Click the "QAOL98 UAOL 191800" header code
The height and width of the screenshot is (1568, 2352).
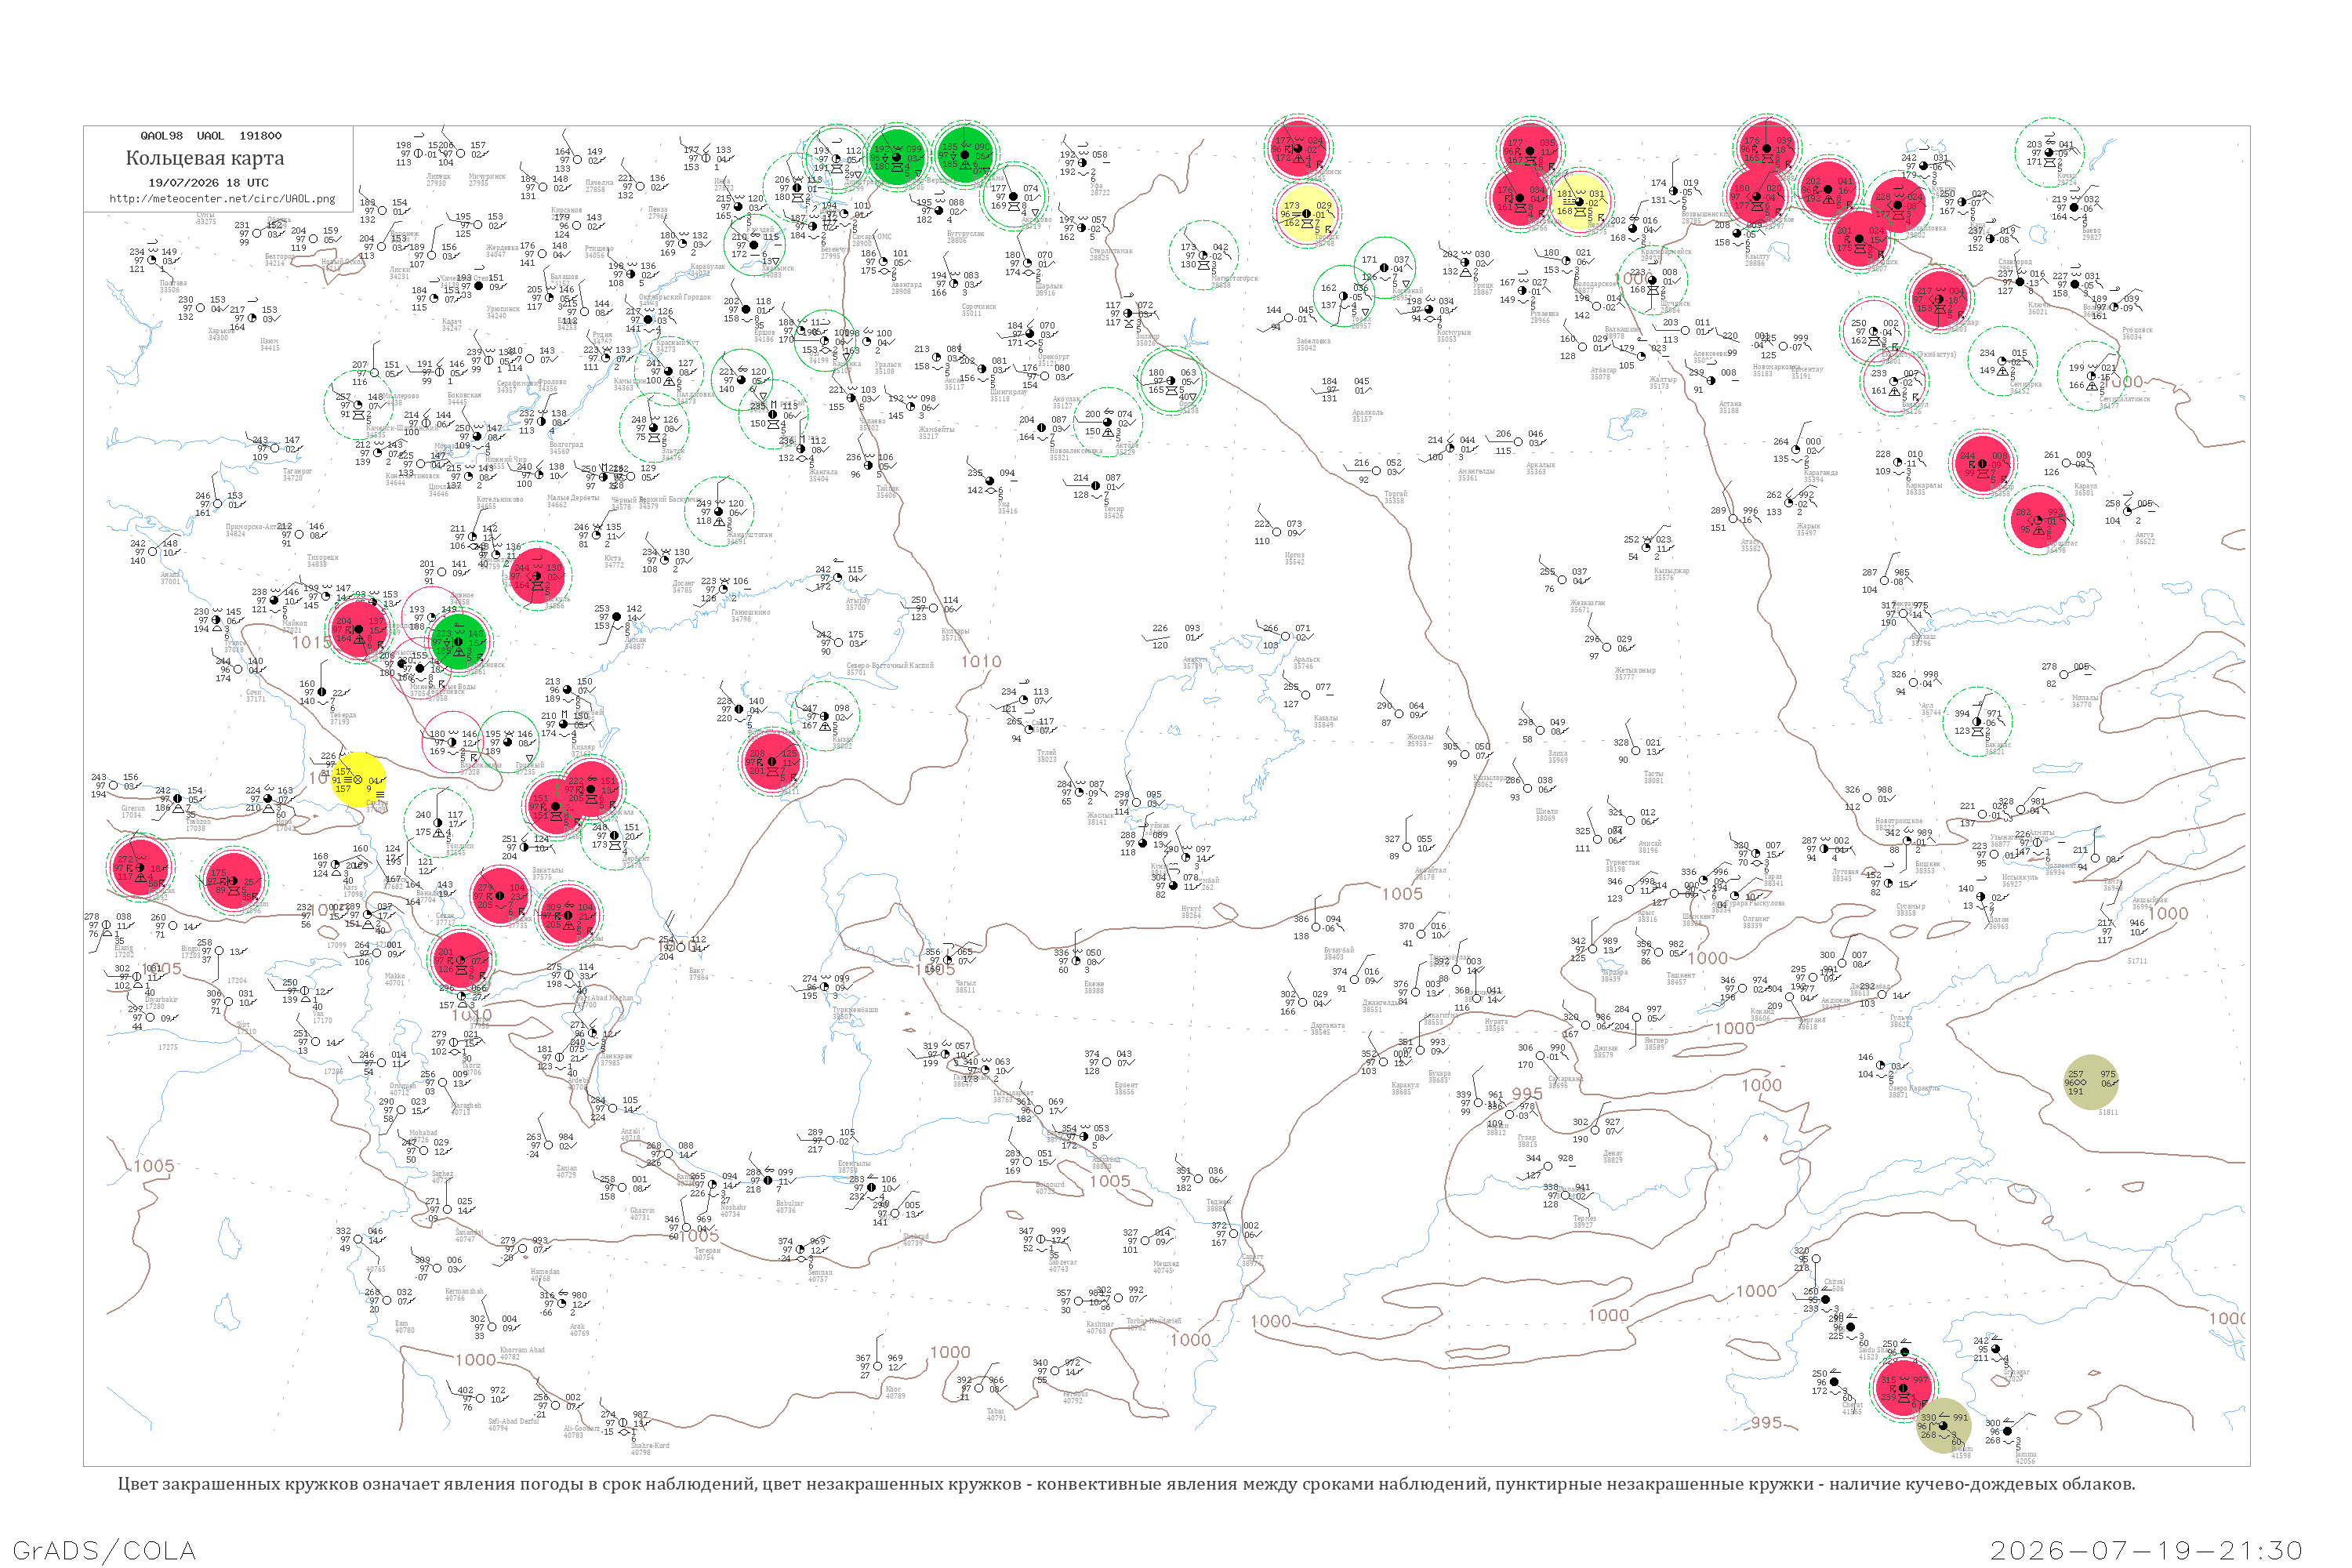click(x=211, y=136)
